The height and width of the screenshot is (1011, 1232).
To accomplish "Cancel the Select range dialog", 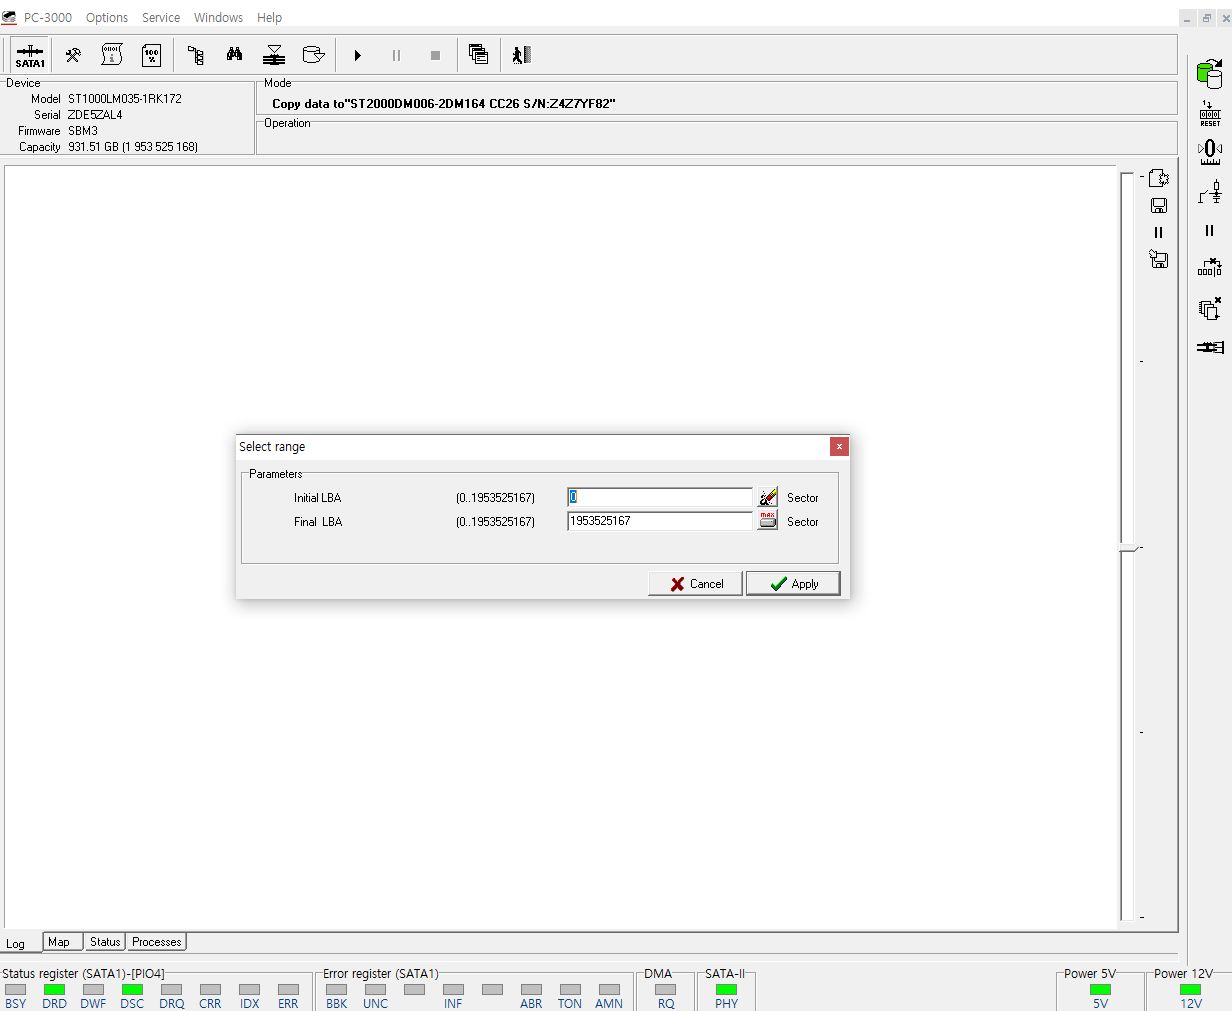I will click(x=696, y=584).
